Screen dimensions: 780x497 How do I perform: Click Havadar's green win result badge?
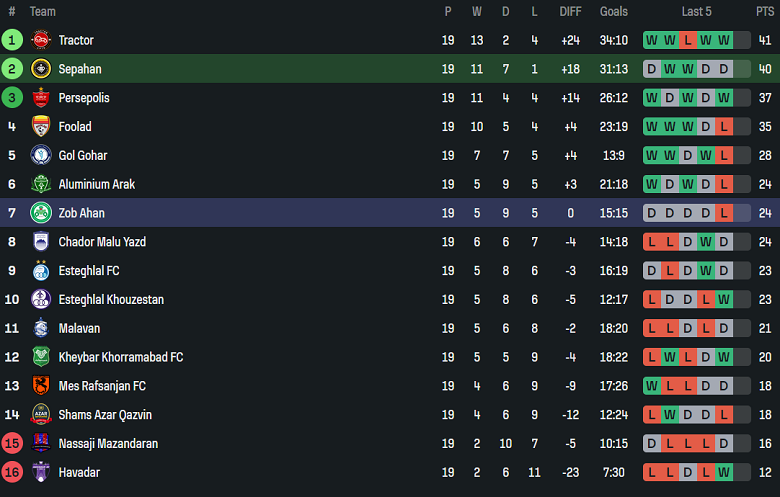coord(724,472)
